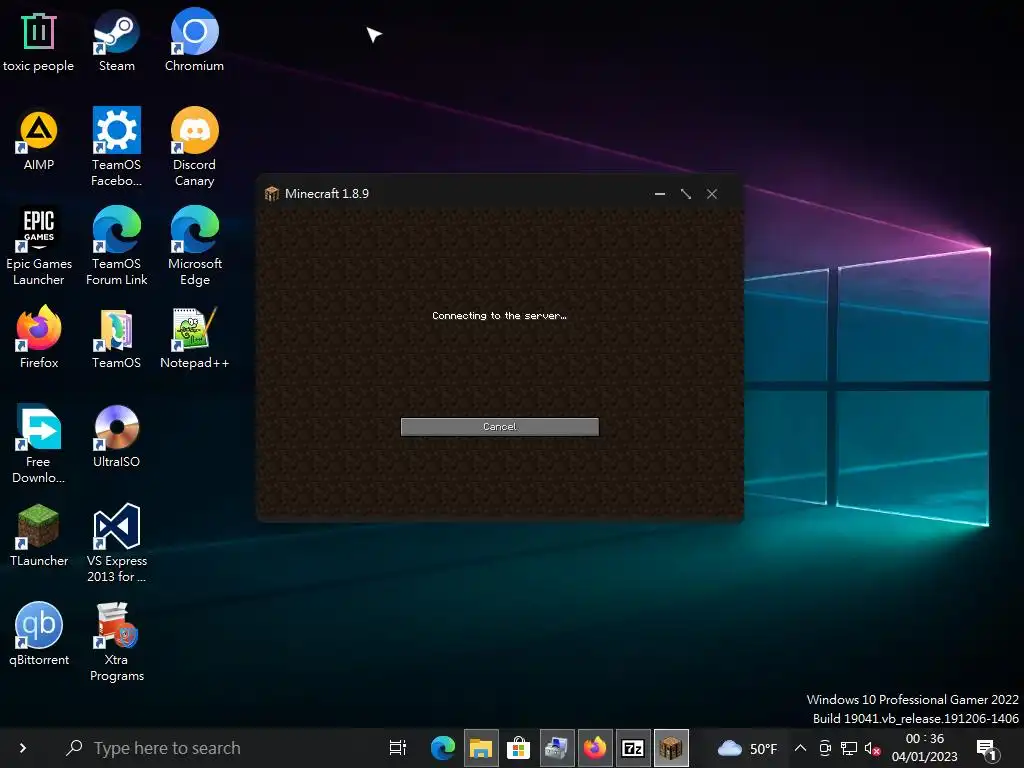The image size is (1024, 768).
Task: Launch the Notepad++ desktop shortcut
Action: [194, 338]
